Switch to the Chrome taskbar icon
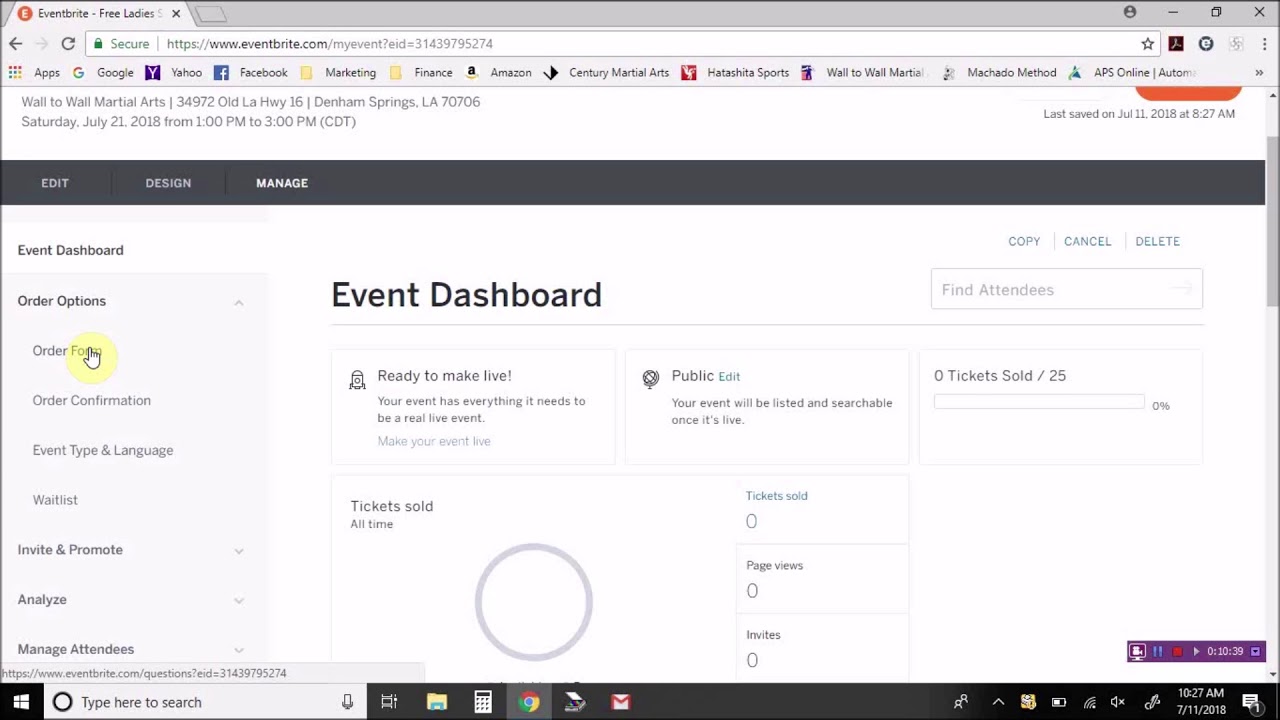Image resolution: width=1280 pixels, height=720 pixels. pyautogui.click(x=529, y=702)
